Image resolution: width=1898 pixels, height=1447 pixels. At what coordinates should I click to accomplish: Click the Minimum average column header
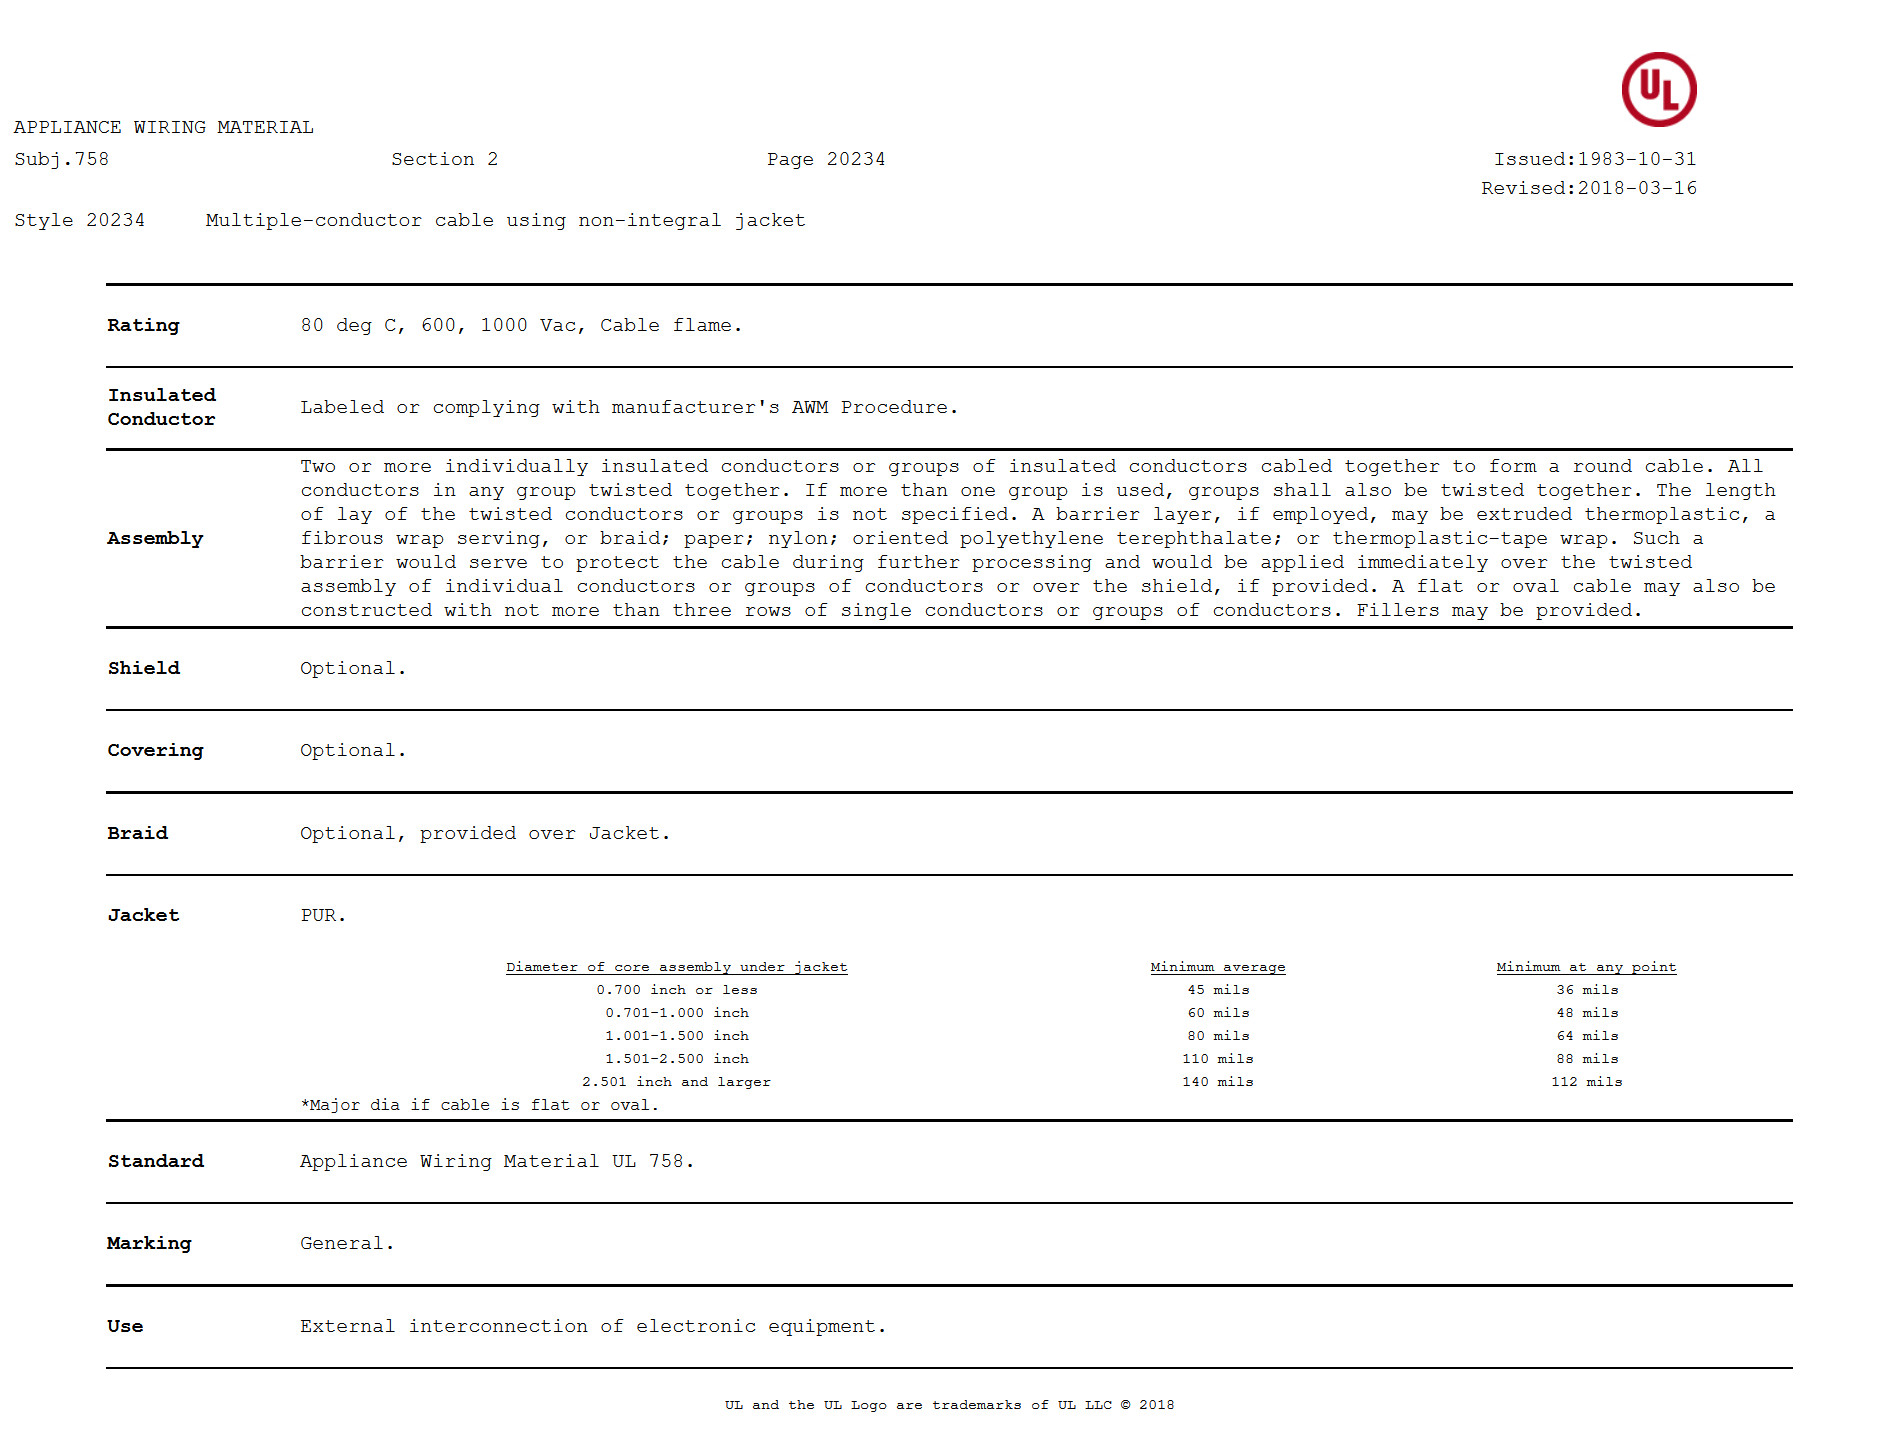pos(1217,967)
